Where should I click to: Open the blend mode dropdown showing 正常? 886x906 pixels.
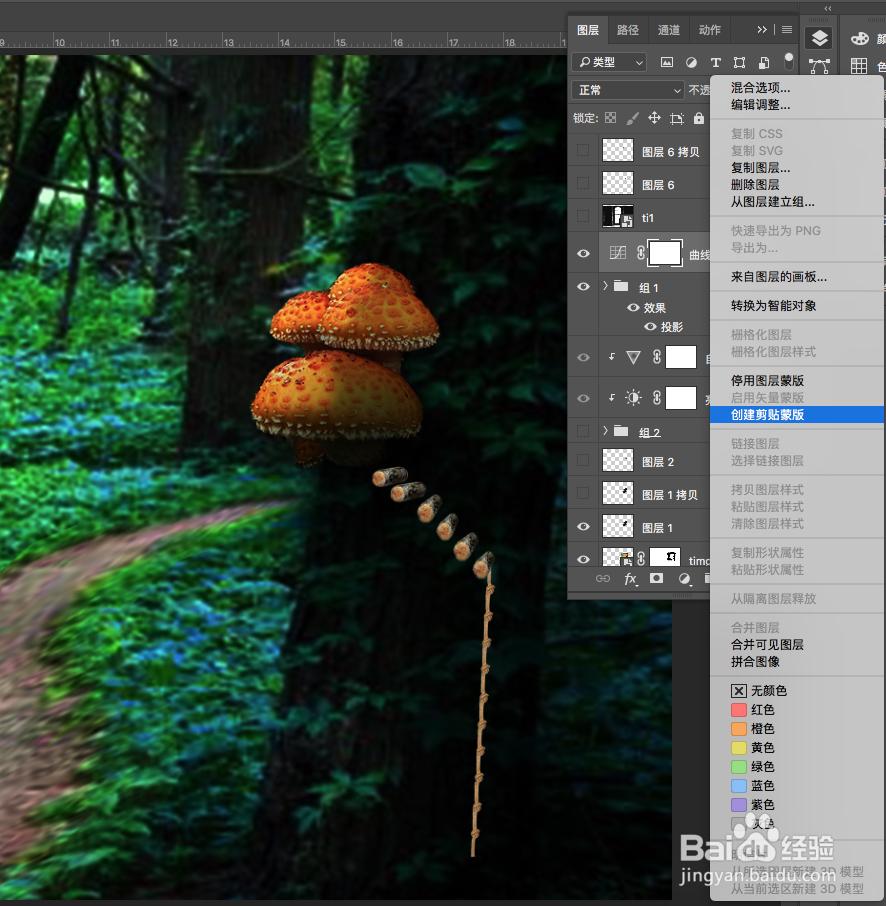click(x=627, y=90)
